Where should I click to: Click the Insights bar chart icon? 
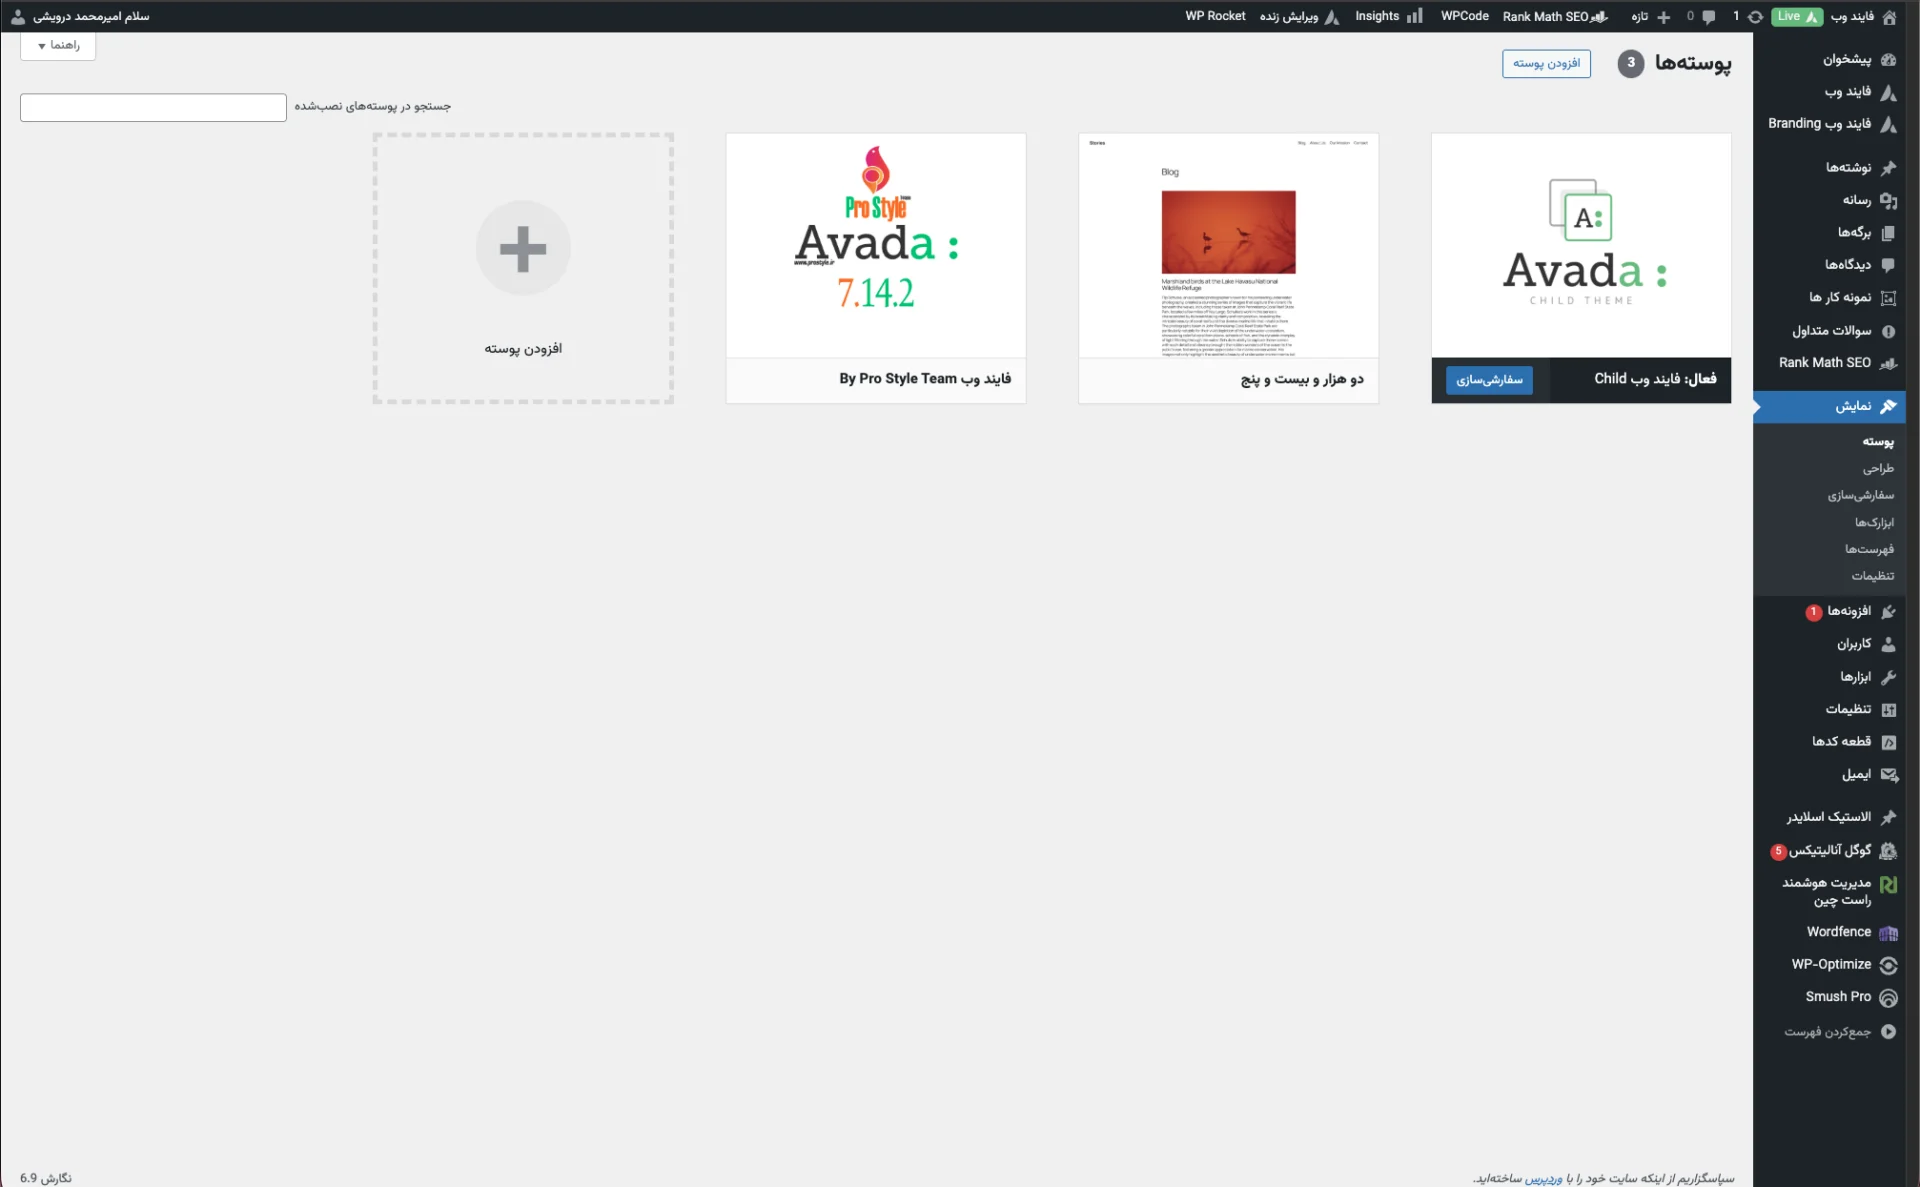pyautogui.click(x=1414, y=16)
